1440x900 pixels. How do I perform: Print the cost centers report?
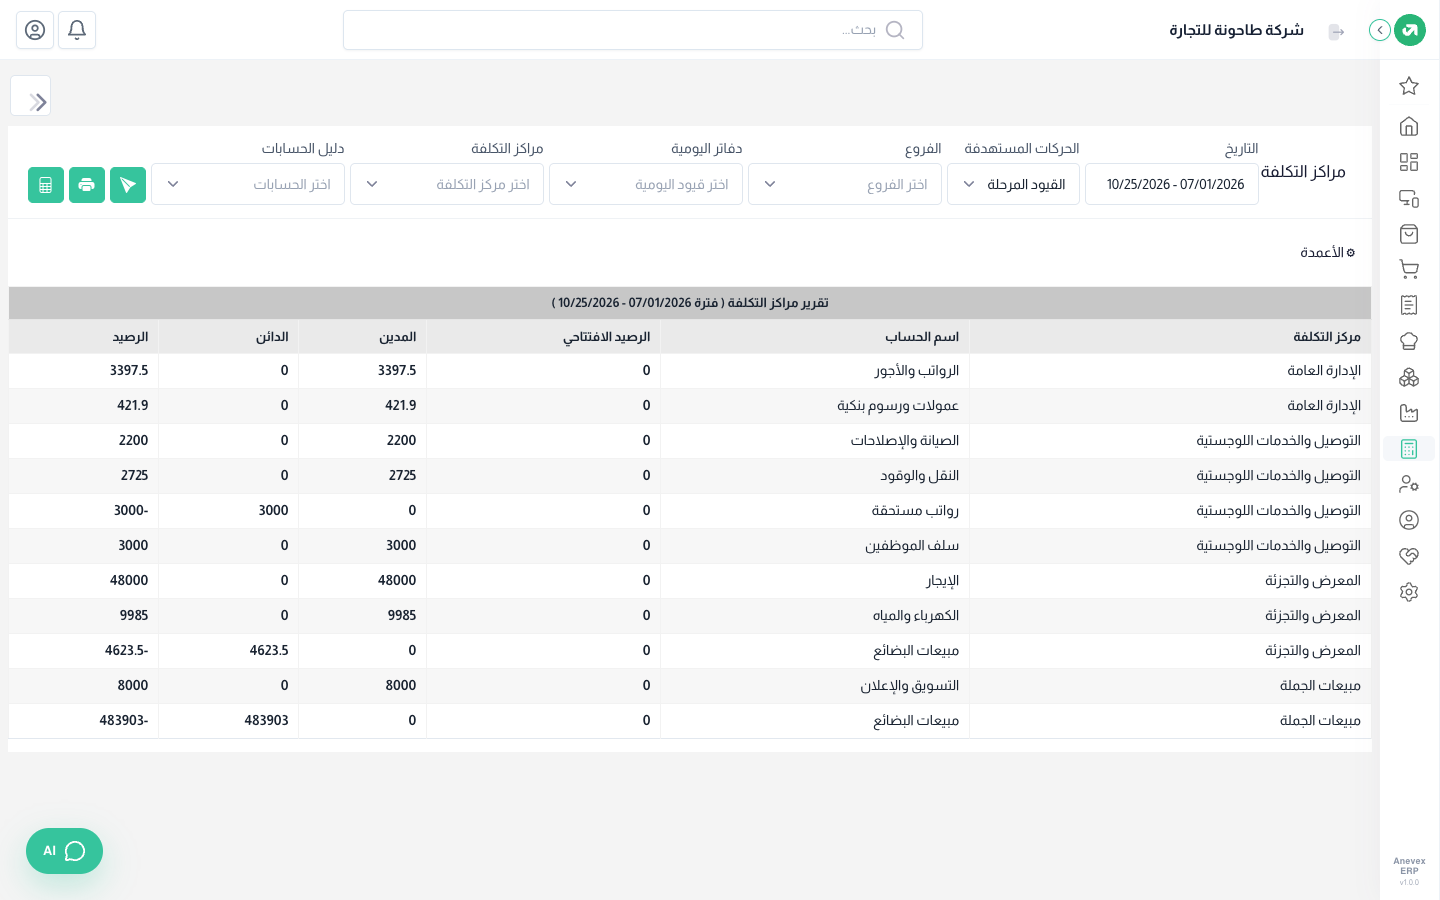pyautogui.click(x=87, y=185)
